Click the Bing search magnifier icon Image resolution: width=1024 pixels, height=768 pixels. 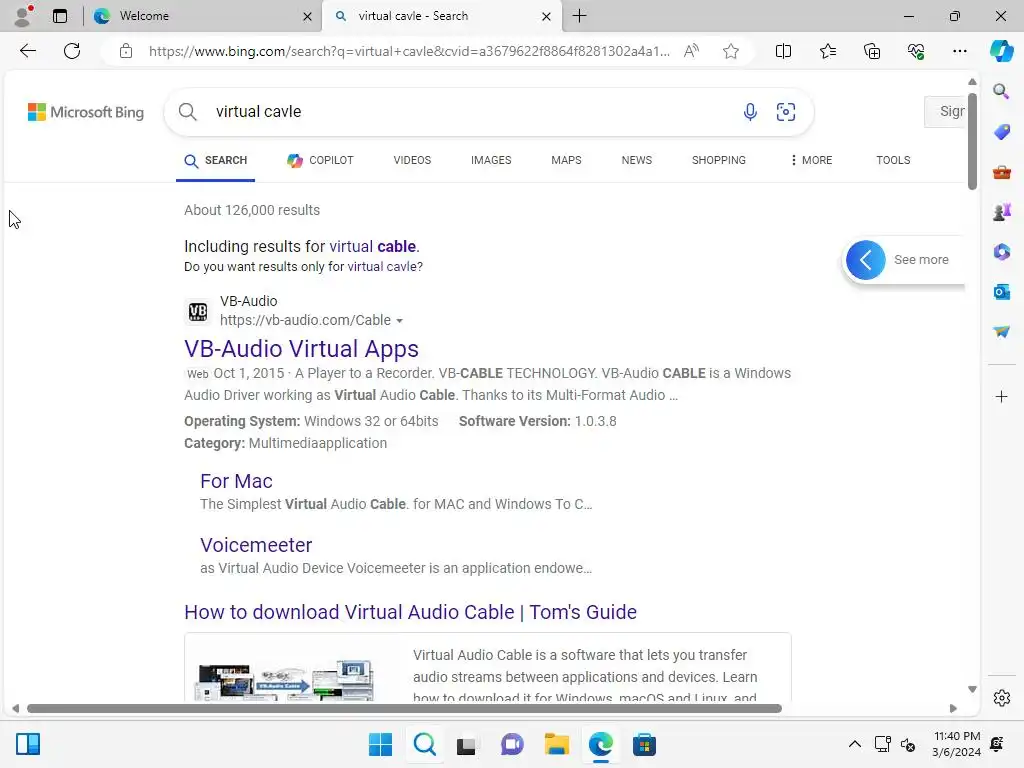point(187,112)
